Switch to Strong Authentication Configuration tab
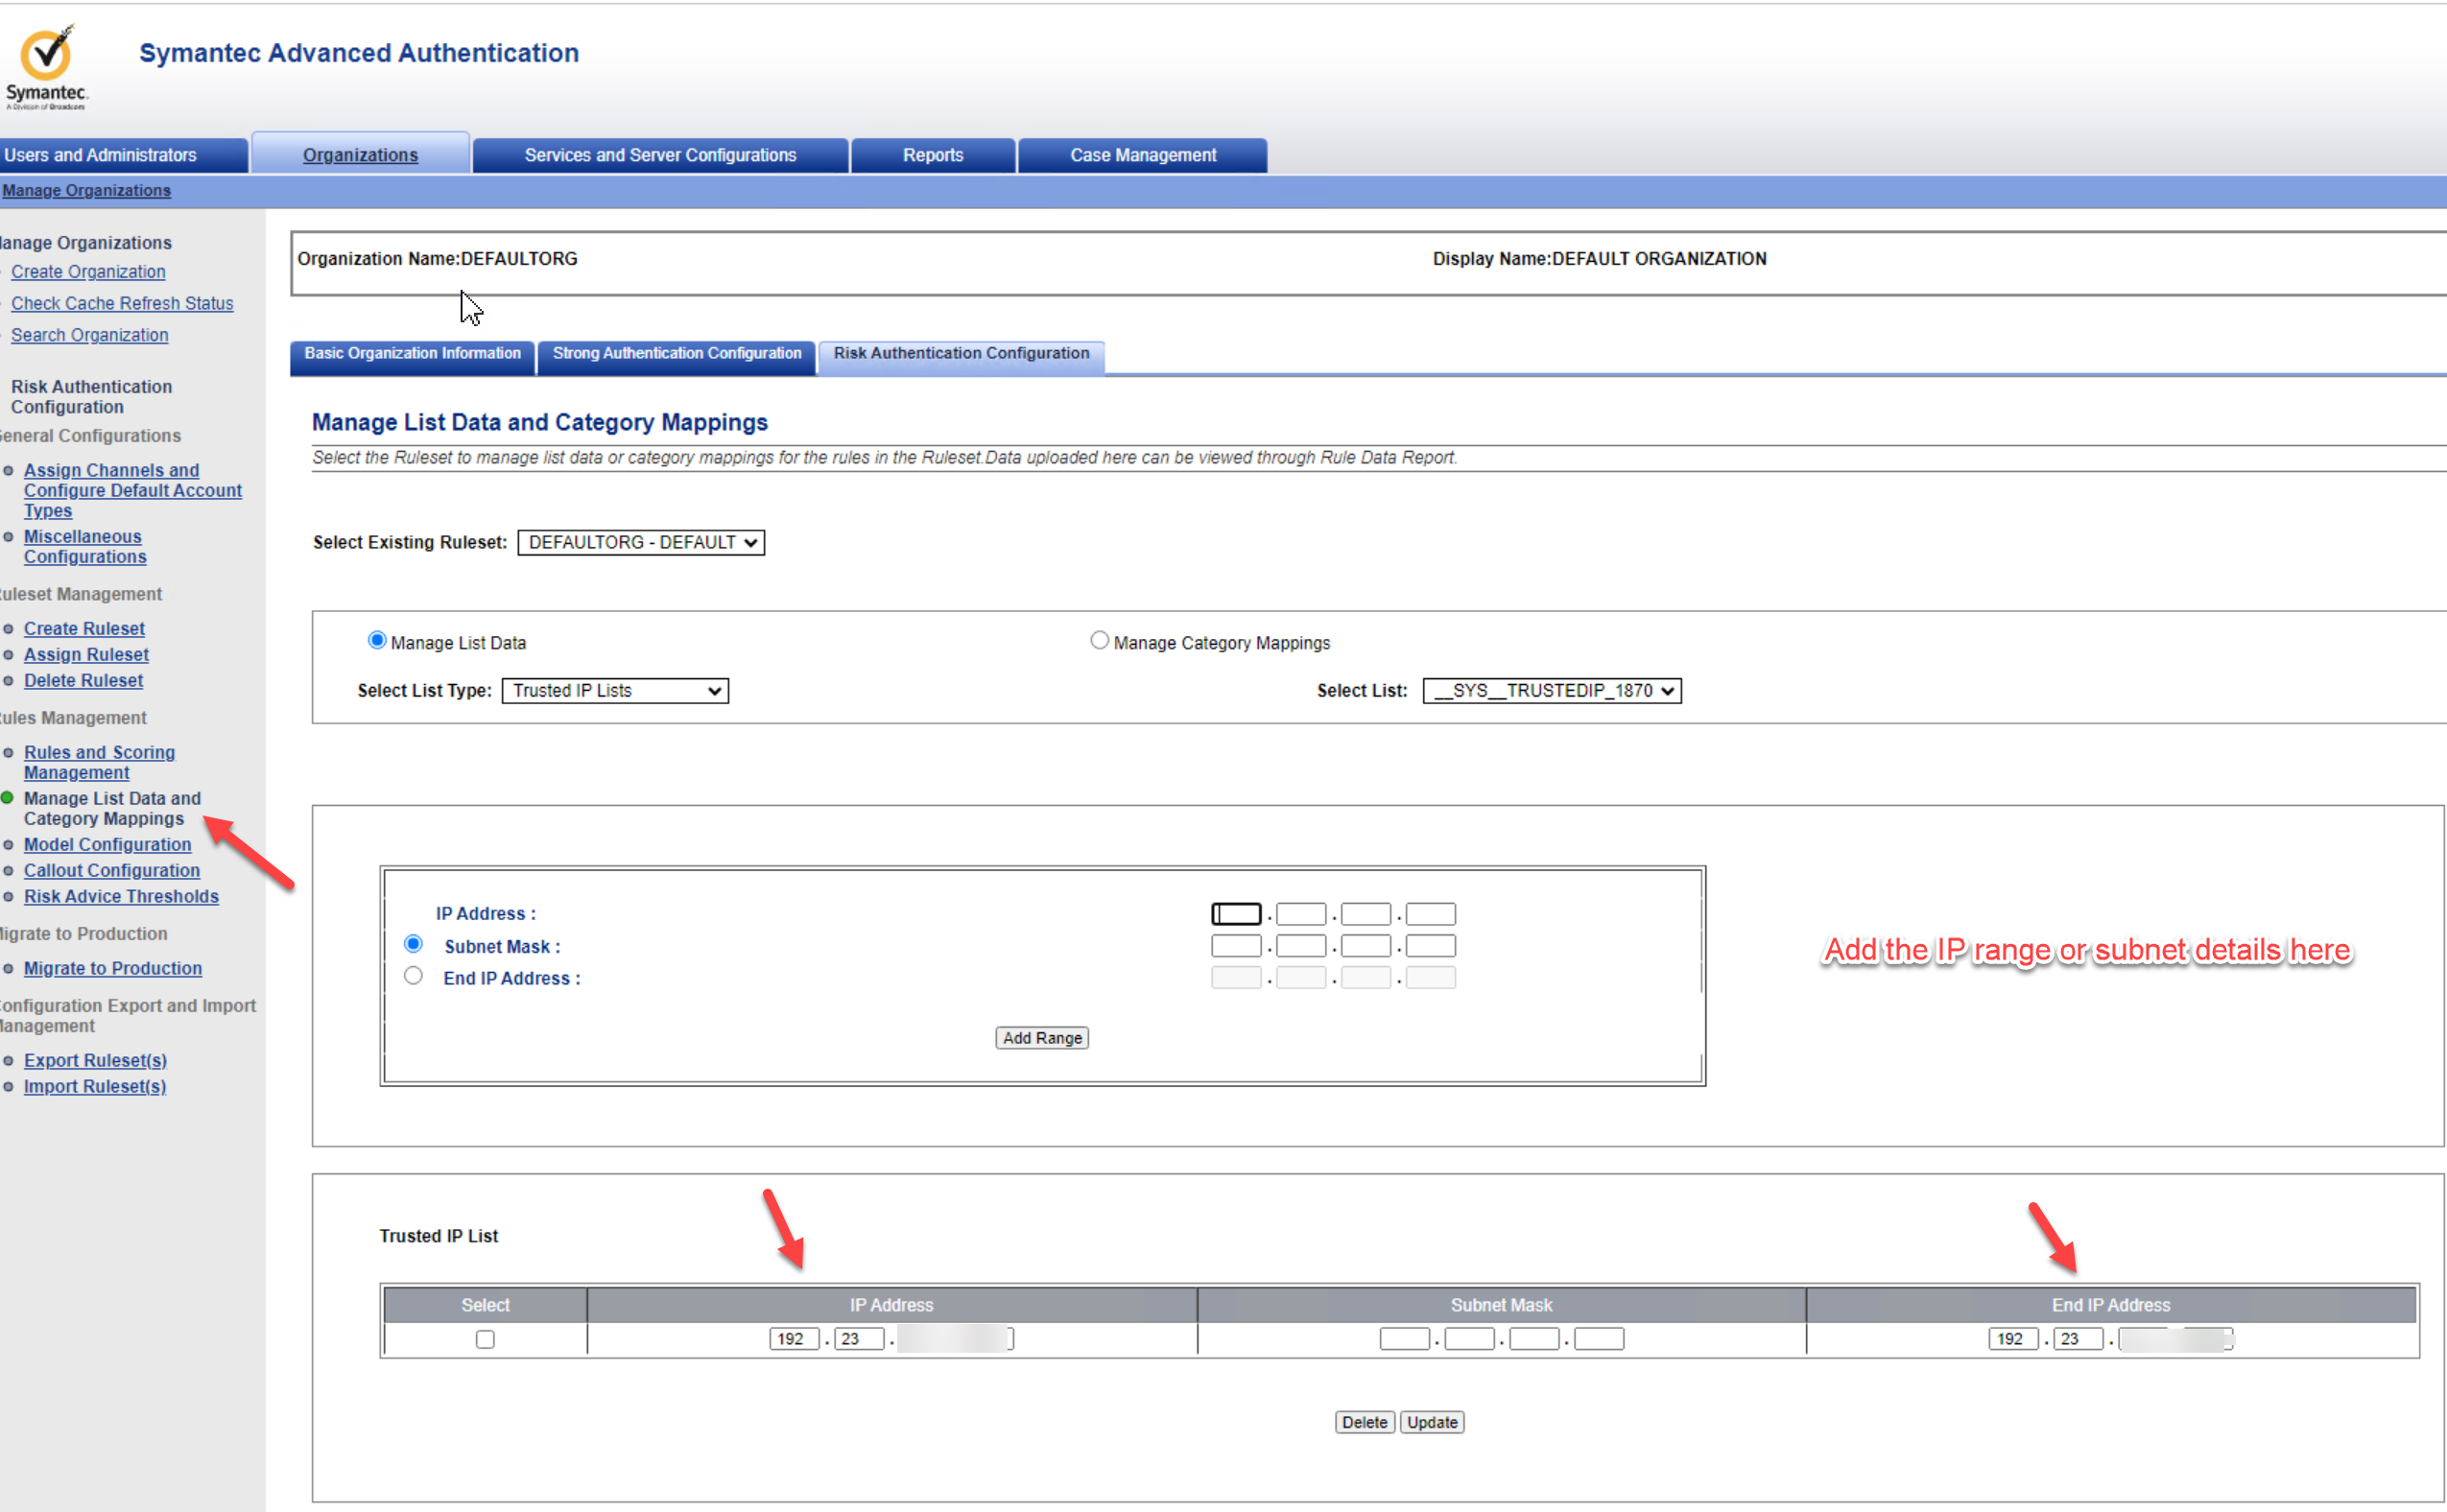This screenshot has width=2447, height=1512. point(677,354)
